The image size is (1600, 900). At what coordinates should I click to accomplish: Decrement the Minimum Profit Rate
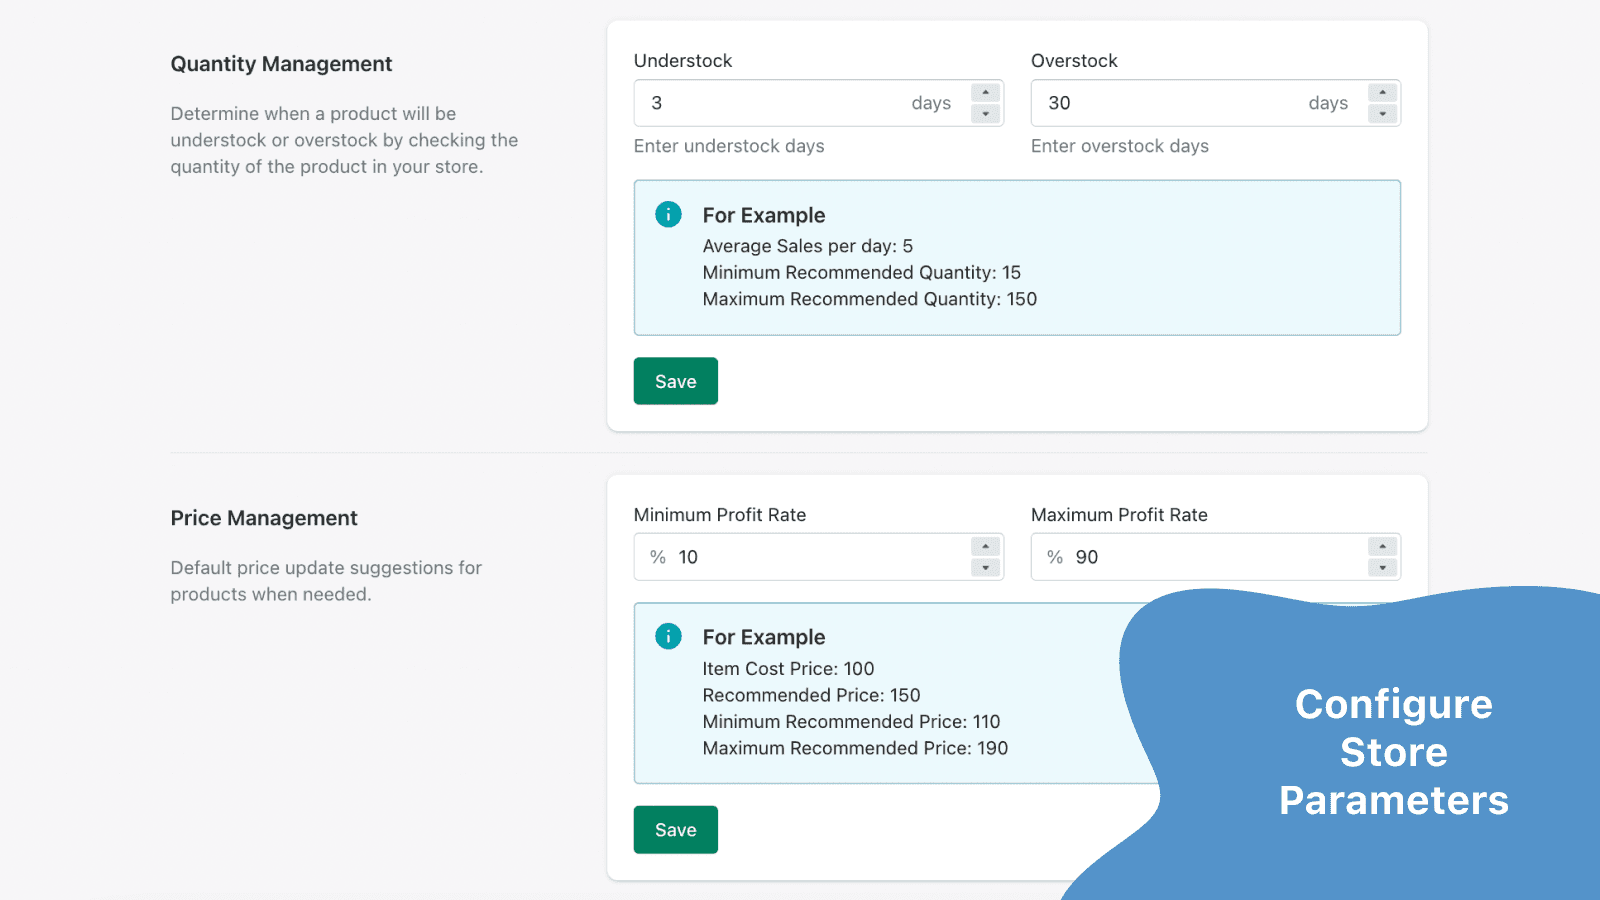point(986,567)
